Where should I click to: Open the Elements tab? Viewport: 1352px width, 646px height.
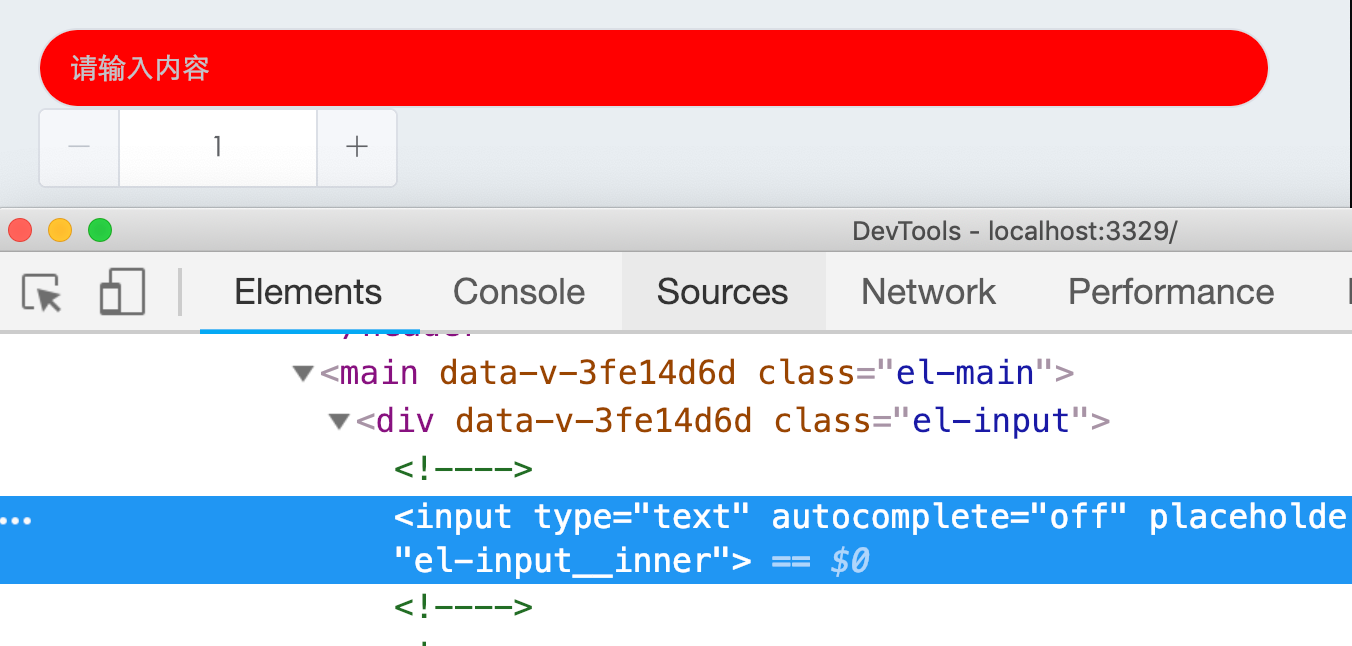[308, 292]
